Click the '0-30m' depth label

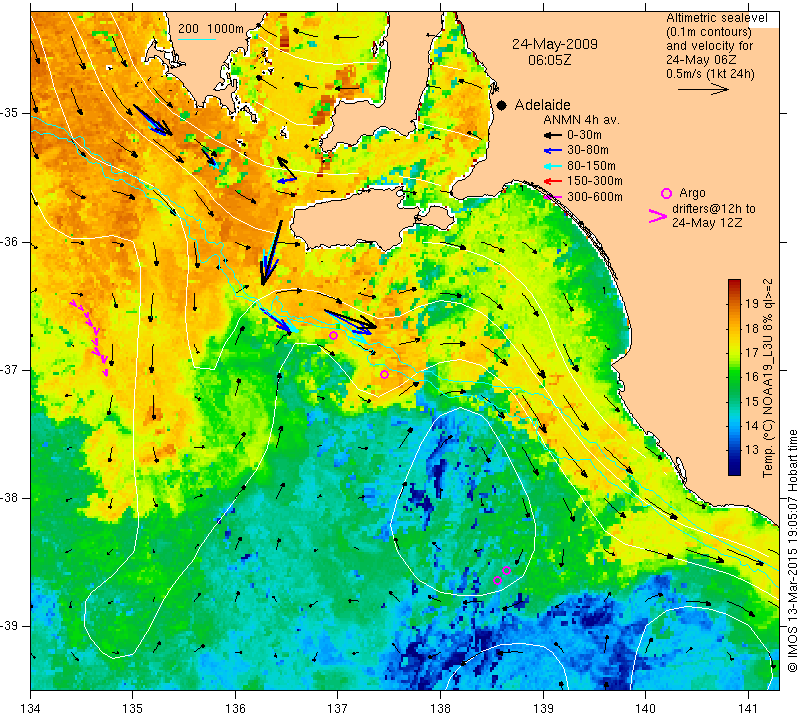click(584, 135)
